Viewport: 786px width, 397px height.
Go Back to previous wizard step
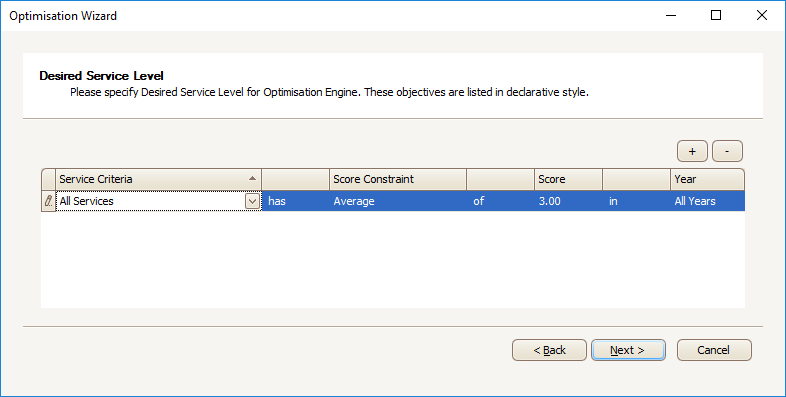[x=549, y=350]
